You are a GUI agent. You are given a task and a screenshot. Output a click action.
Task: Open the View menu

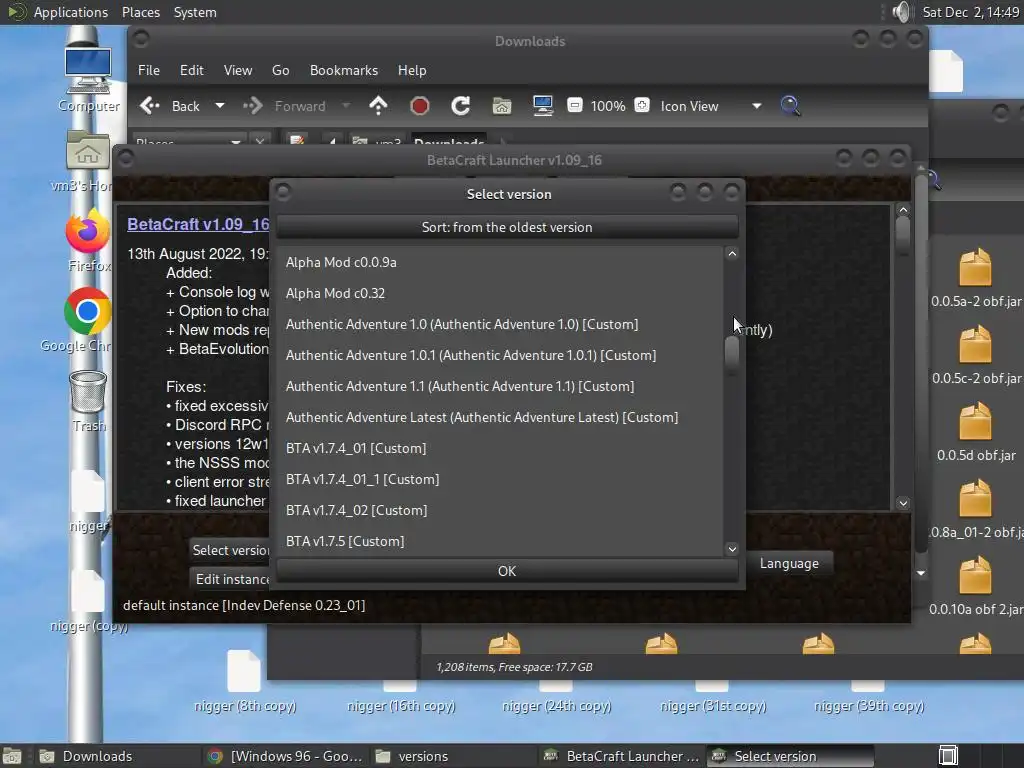click(238, 70)
